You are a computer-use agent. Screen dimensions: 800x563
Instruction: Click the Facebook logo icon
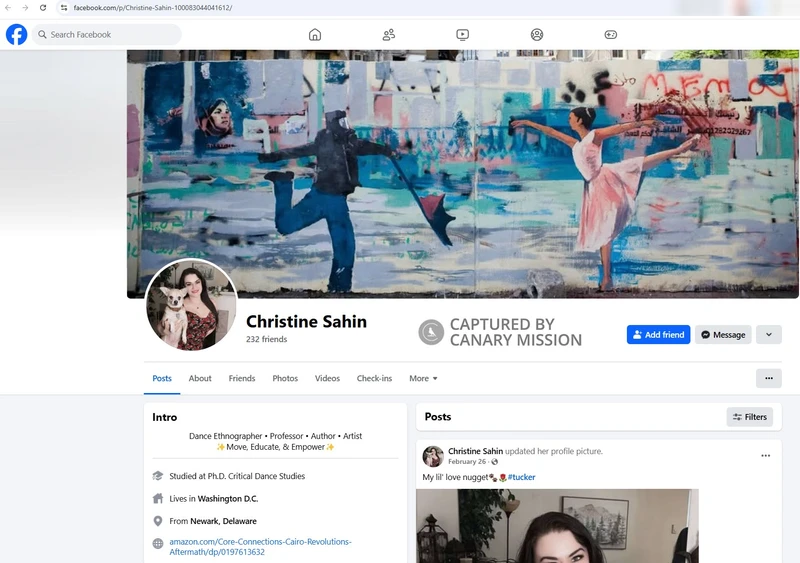[x=16, y=35]
